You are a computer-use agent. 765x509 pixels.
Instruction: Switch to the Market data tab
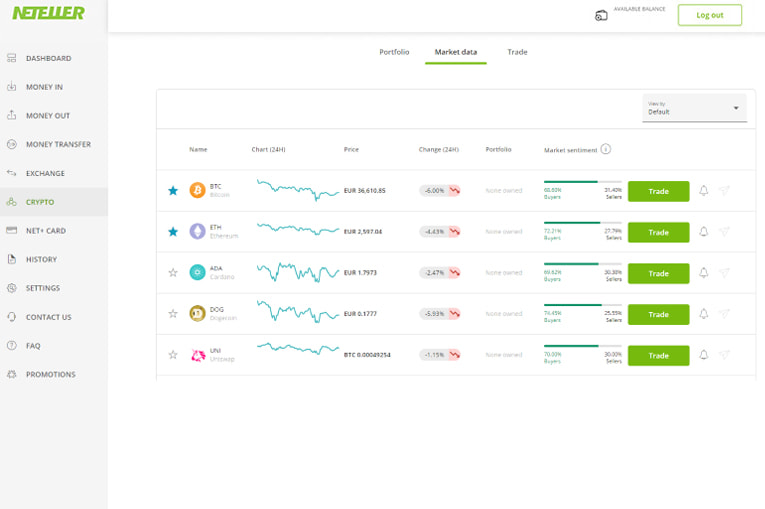pos(456,52)
